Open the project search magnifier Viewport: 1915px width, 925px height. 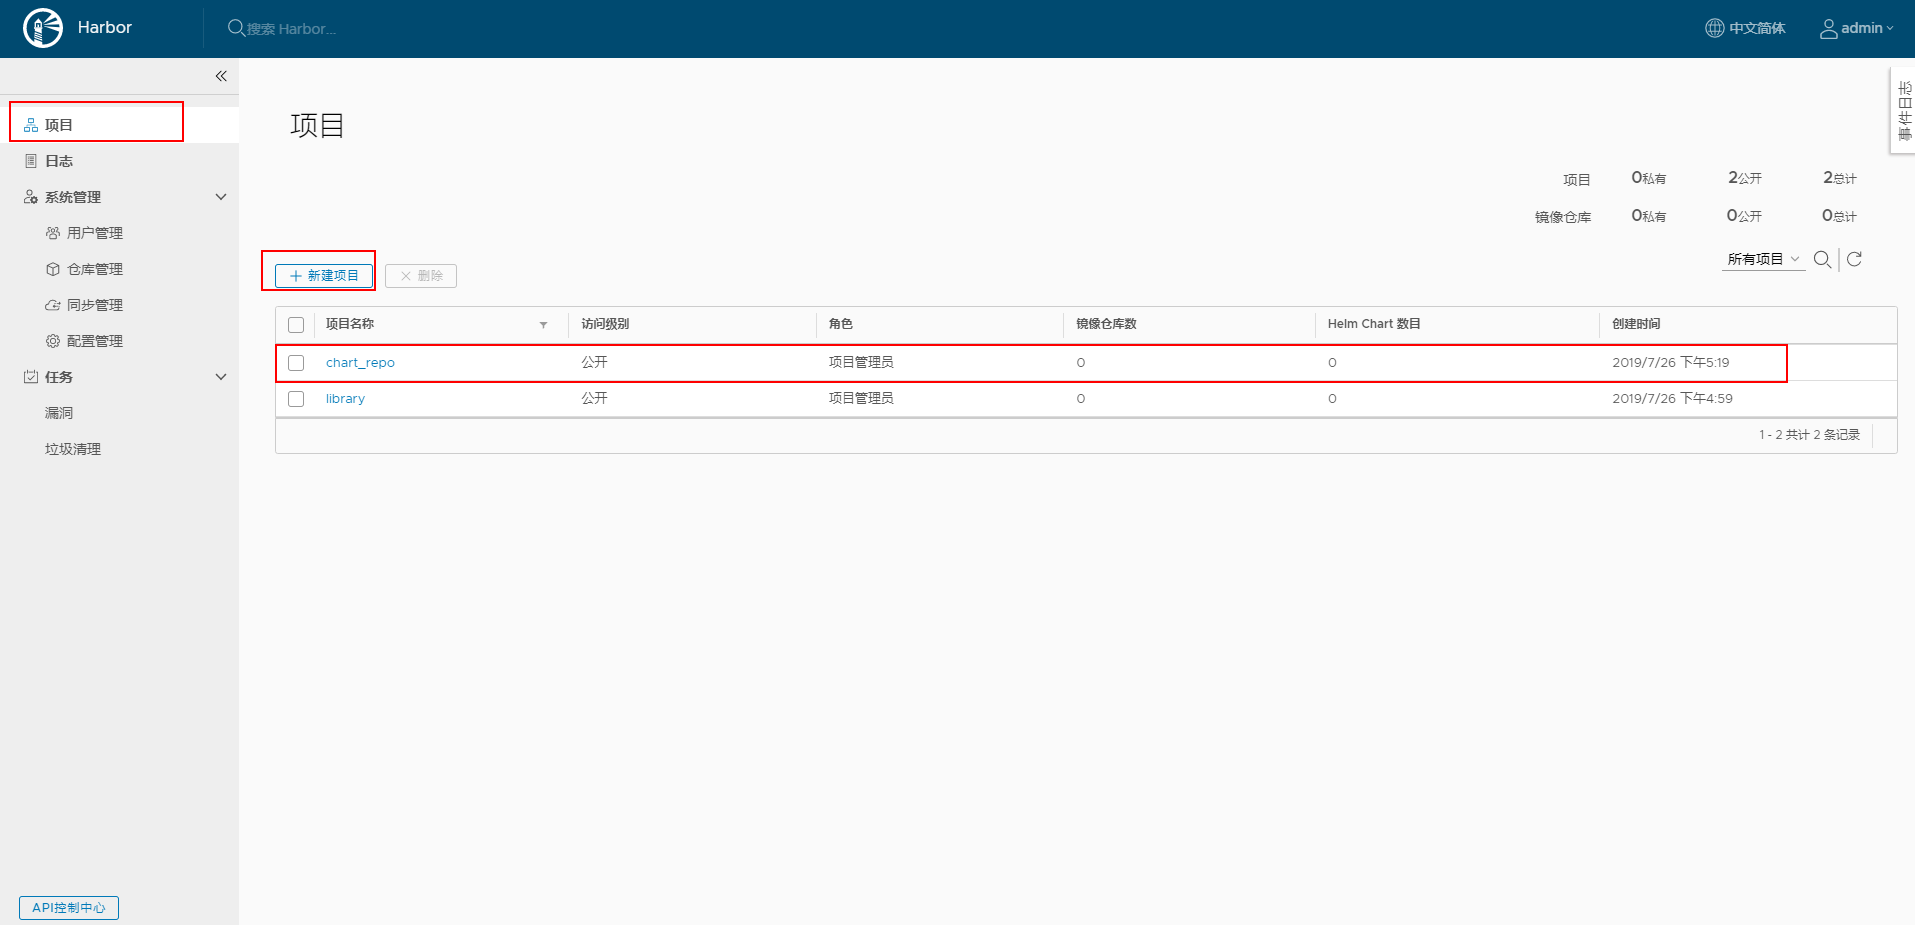pos(1822,259)
